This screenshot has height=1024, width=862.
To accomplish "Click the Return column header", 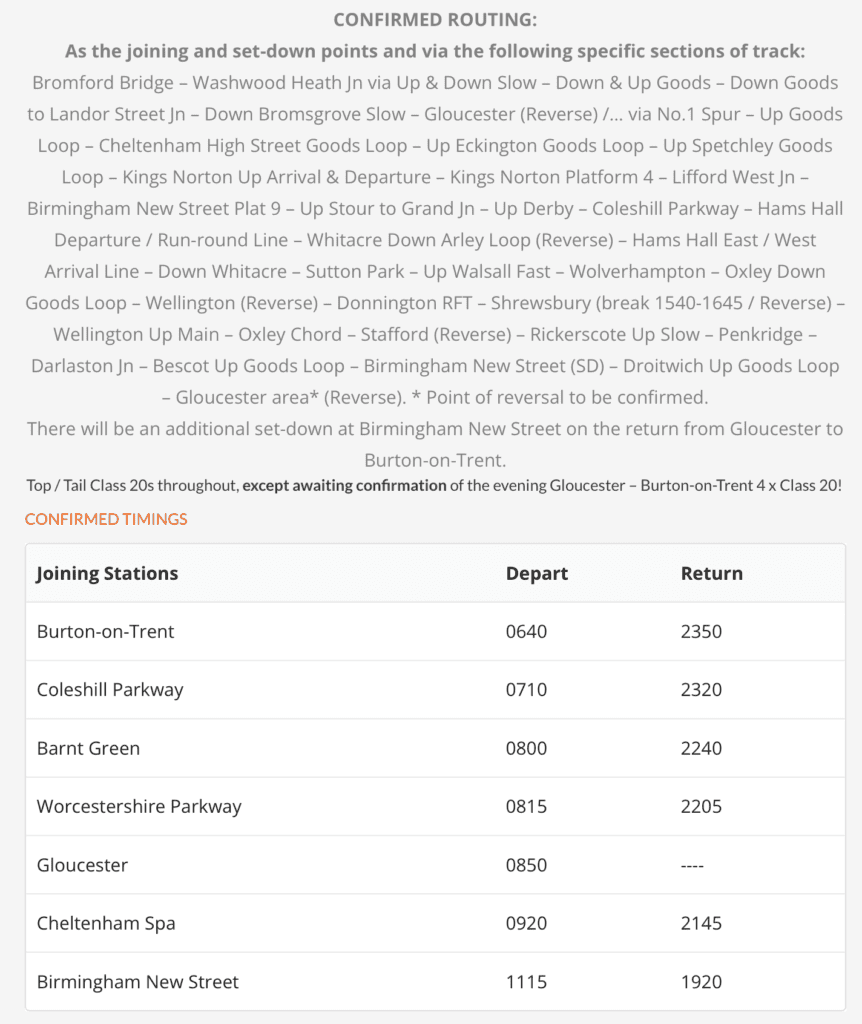I will pos(711,573).
